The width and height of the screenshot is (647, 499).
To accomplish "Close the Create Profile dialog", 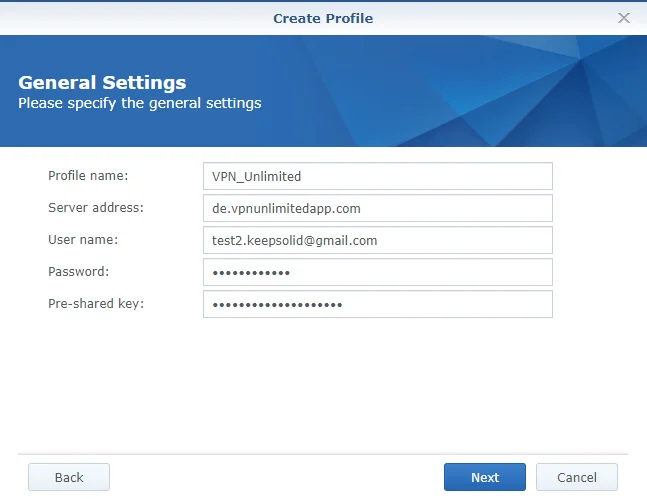I will (x=624, y=18).
